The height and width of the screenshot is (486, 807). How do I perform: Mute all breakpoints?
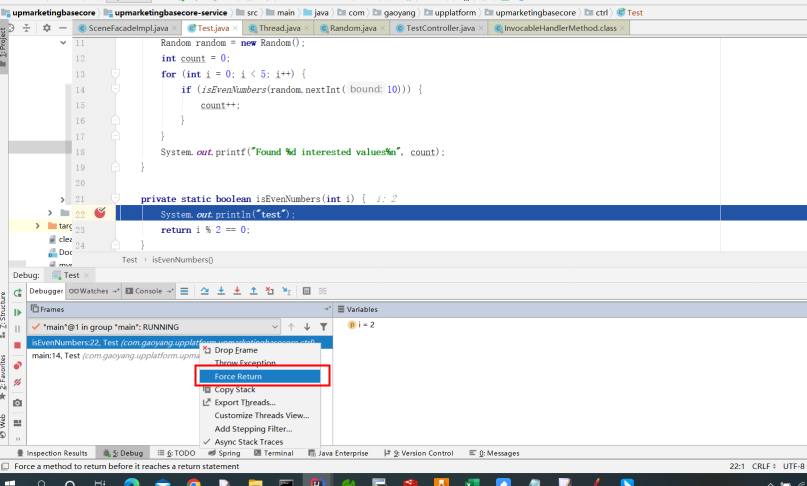[17, 382]
